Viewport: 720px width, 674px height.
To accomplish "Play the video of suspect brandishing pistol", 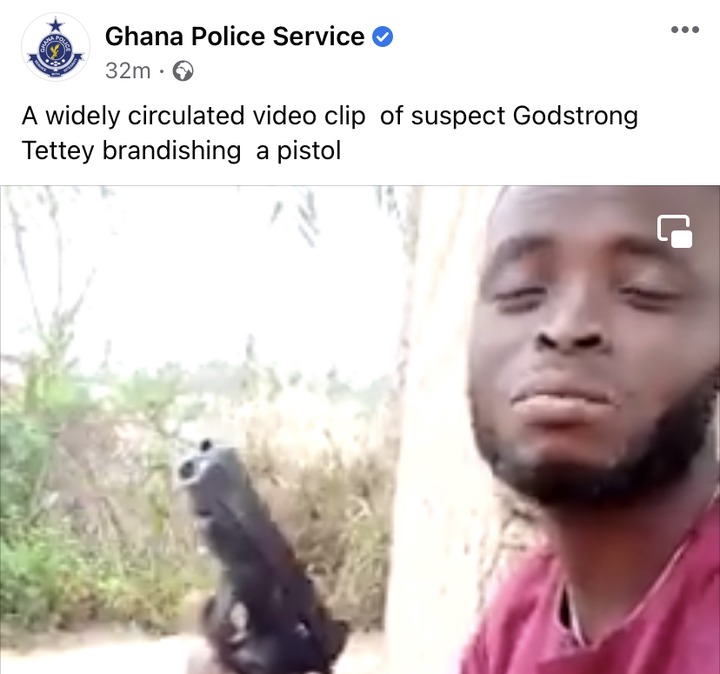I will click(x=360, y=429).
